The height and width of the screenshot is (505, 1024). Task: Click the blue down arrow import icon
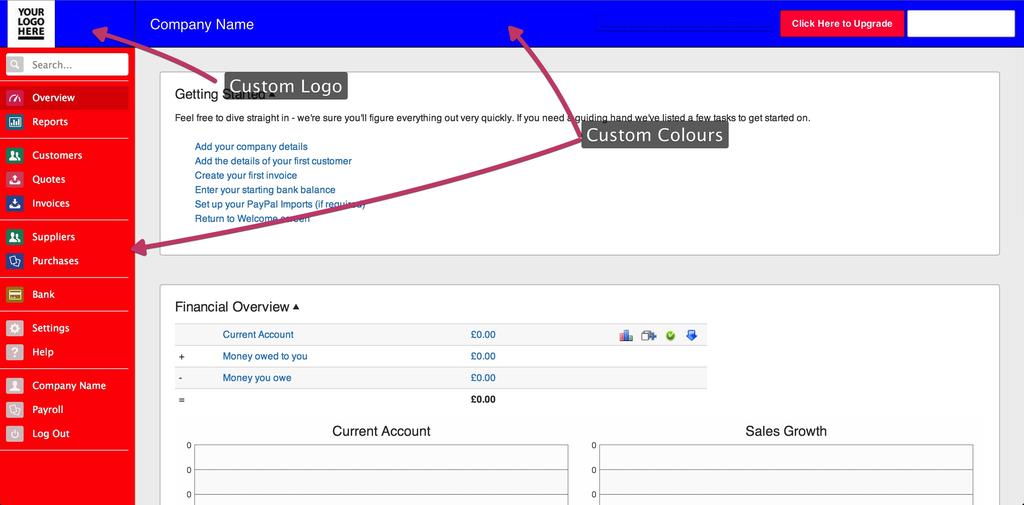[691, 335]
